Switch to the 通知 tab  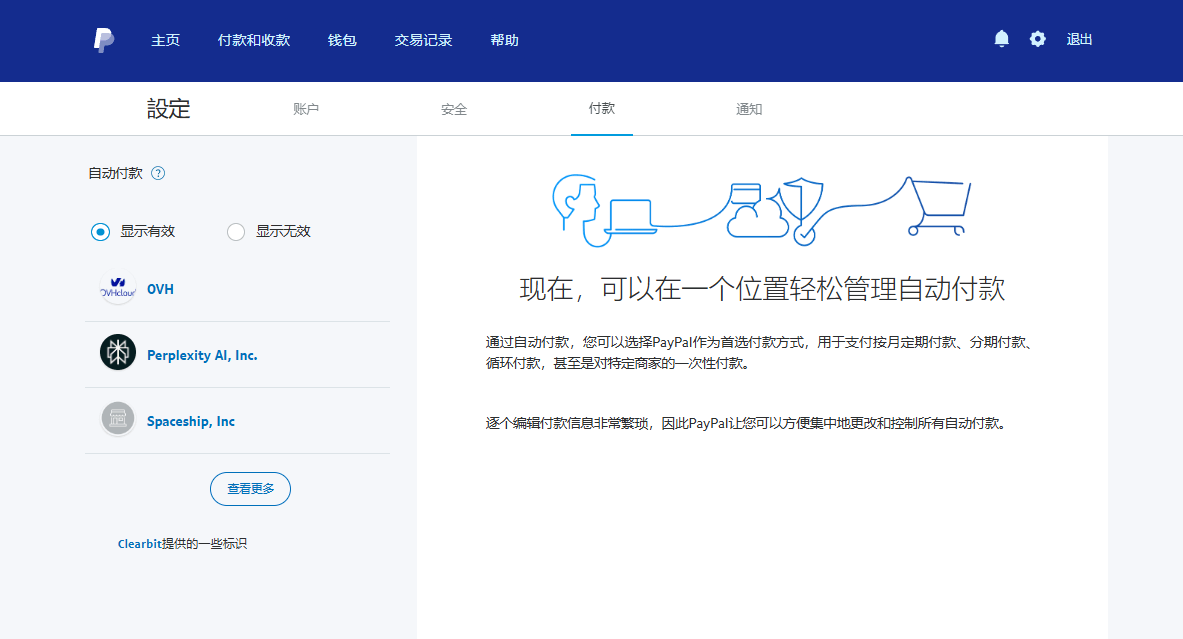tap(749, 109)
